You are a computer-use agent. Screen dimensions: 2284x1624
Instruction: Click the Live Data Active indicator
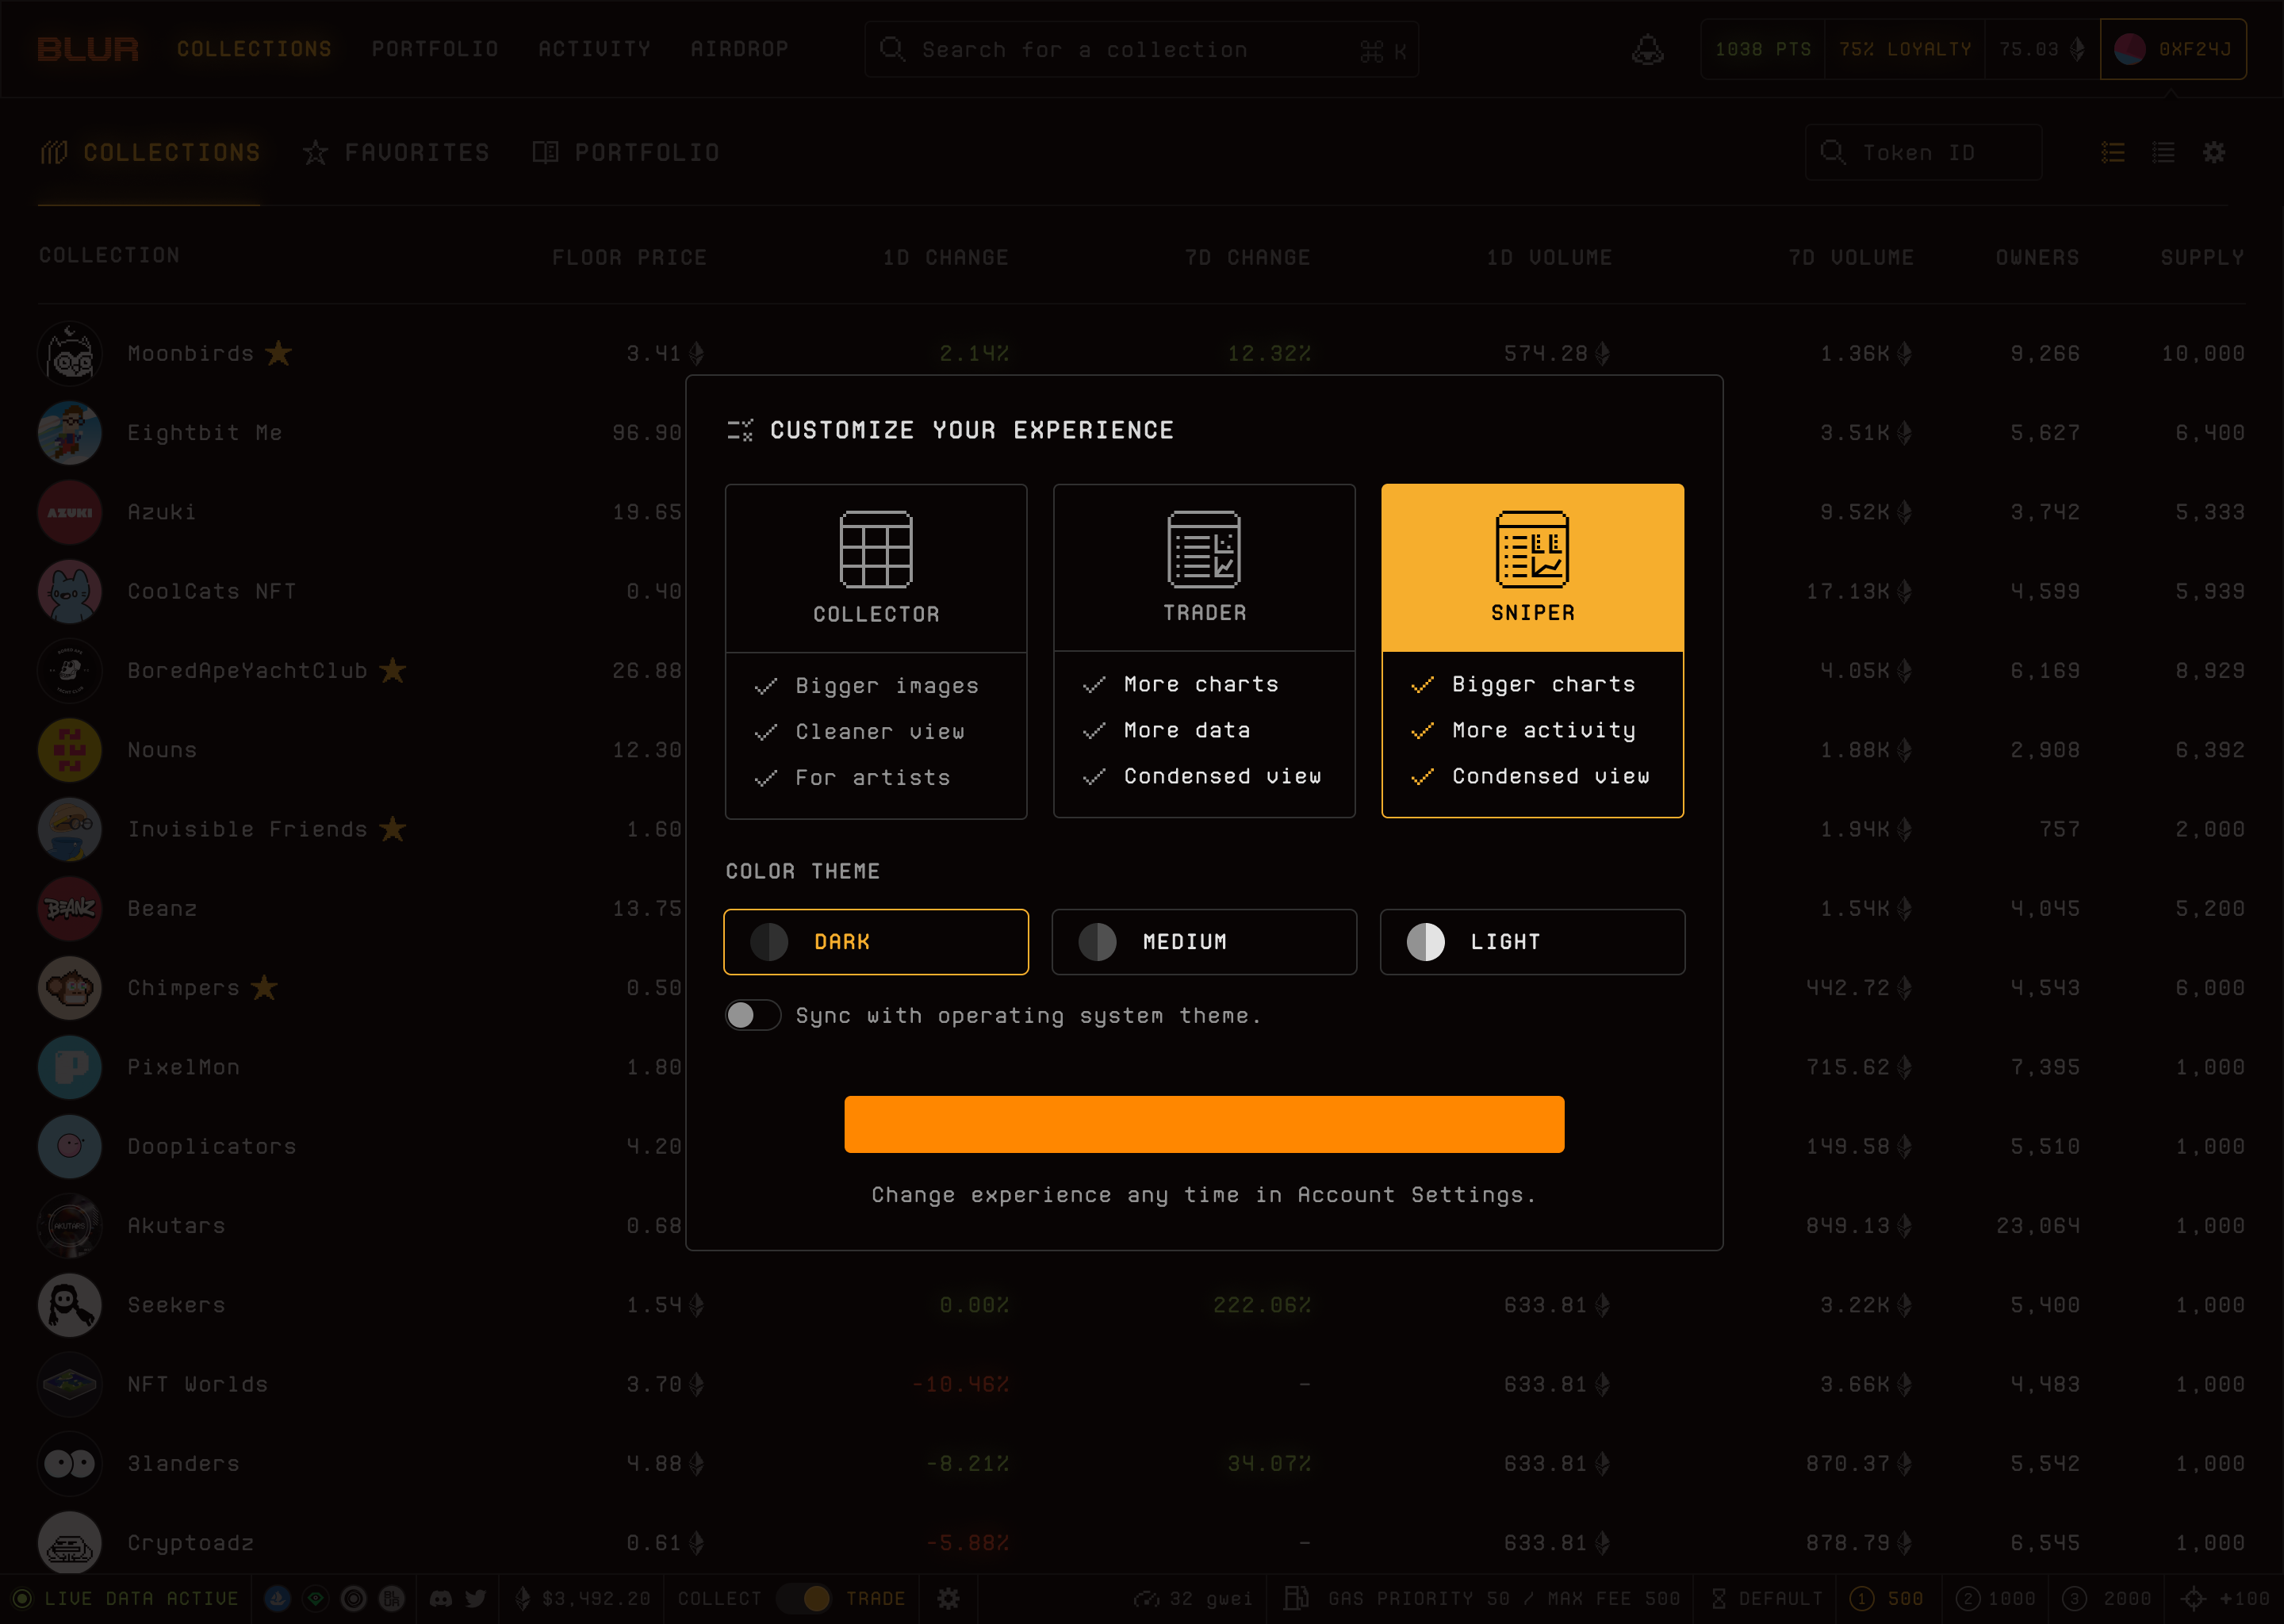(125, 1599)
